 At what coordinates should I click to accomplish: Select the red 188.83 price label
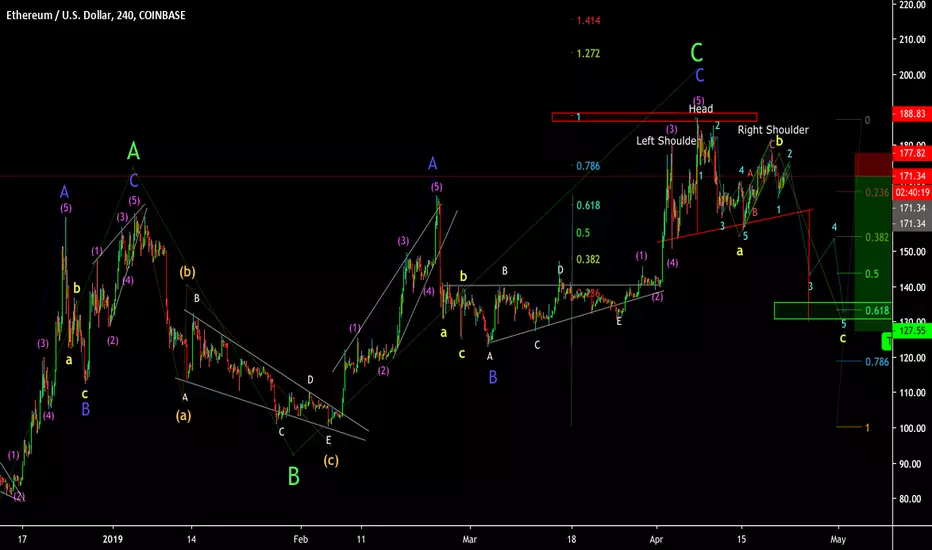[x=912, y=114]
